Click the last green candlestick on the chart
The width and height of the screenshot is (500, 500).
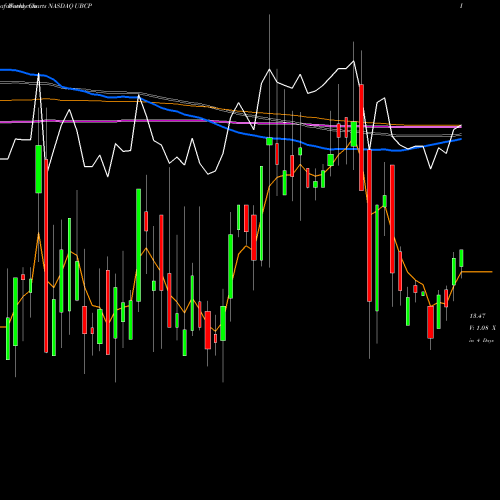pos(461,258)
